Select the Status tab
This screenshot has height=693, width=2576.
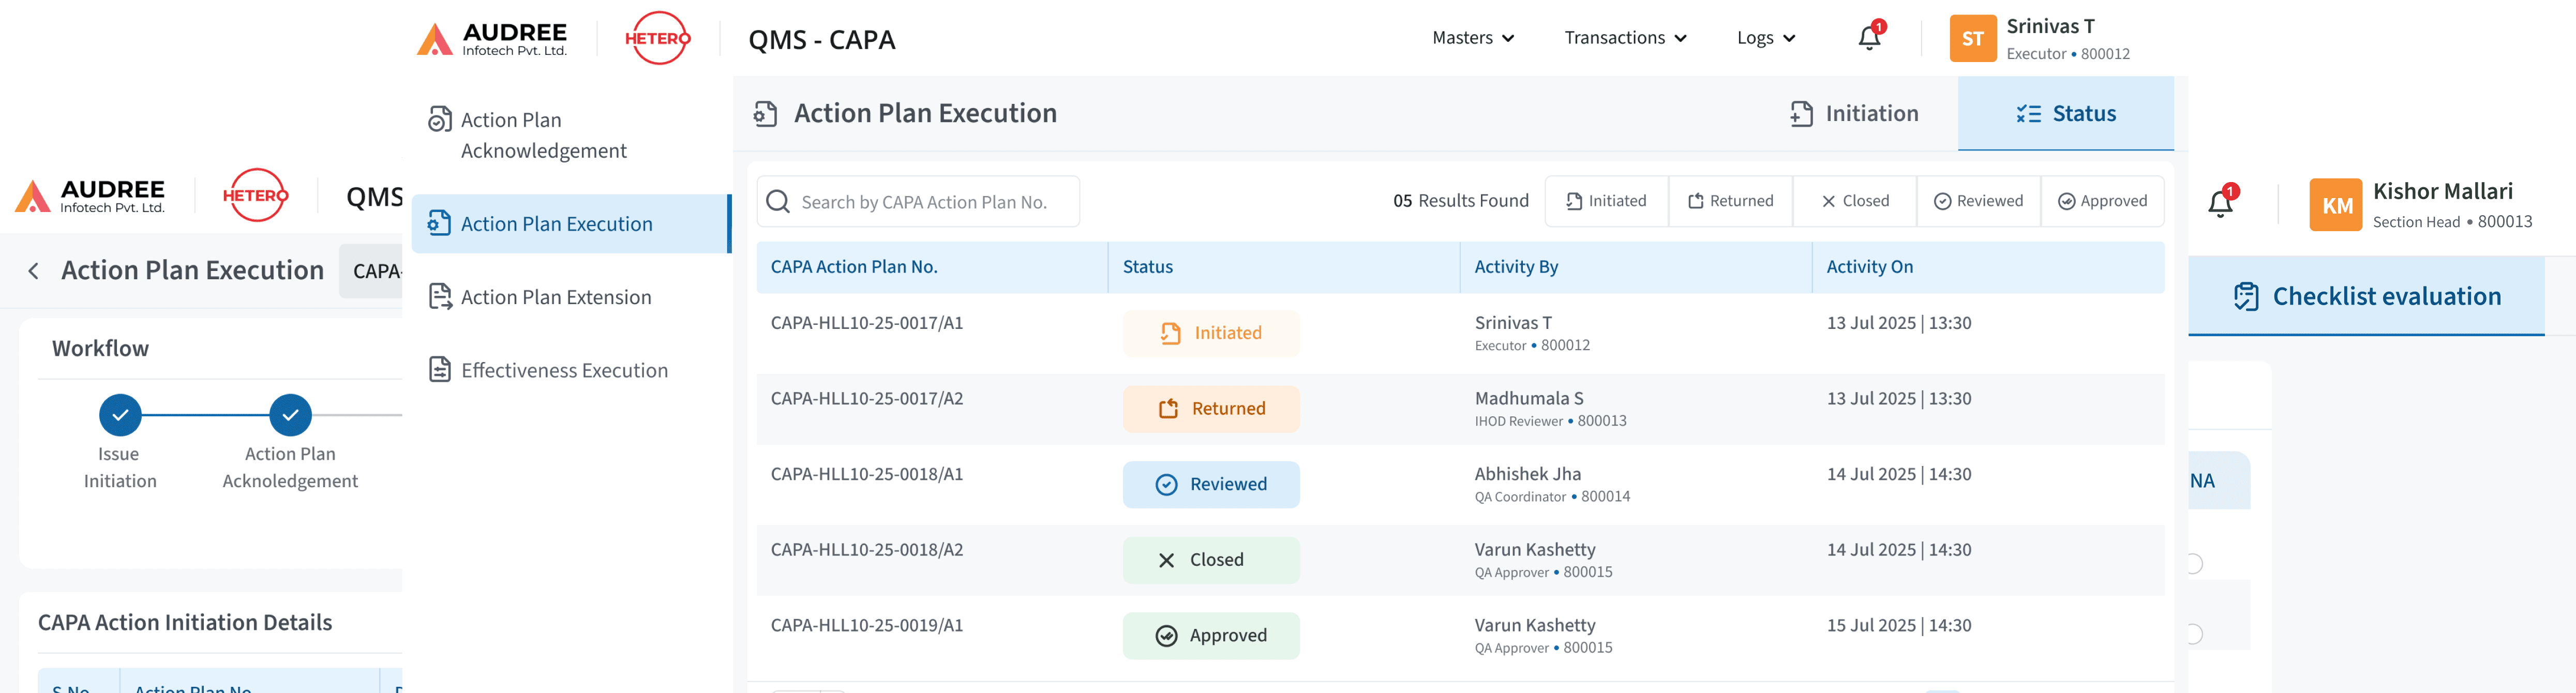coord(2065,113)
